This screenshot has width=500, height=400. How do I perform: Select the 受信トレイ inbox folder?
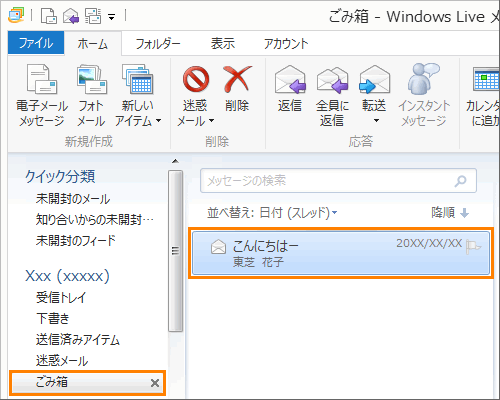61,297
